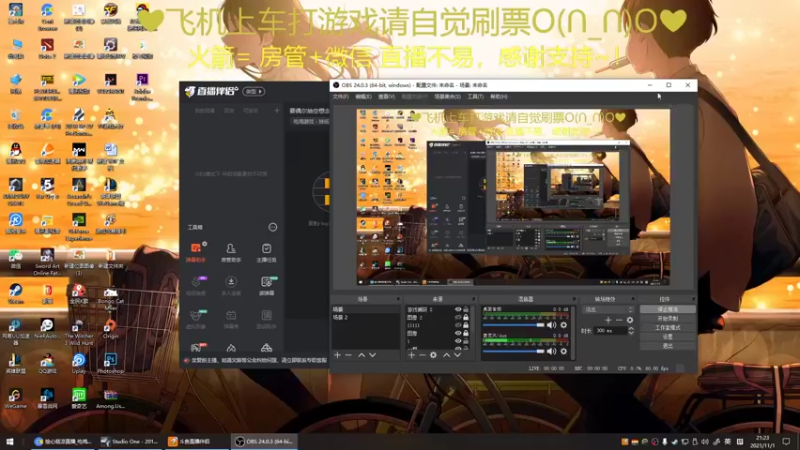Open the 淡出 scene transition dropdown
Viewport: 800px width, 450px height.
click(x=608, y=310)
